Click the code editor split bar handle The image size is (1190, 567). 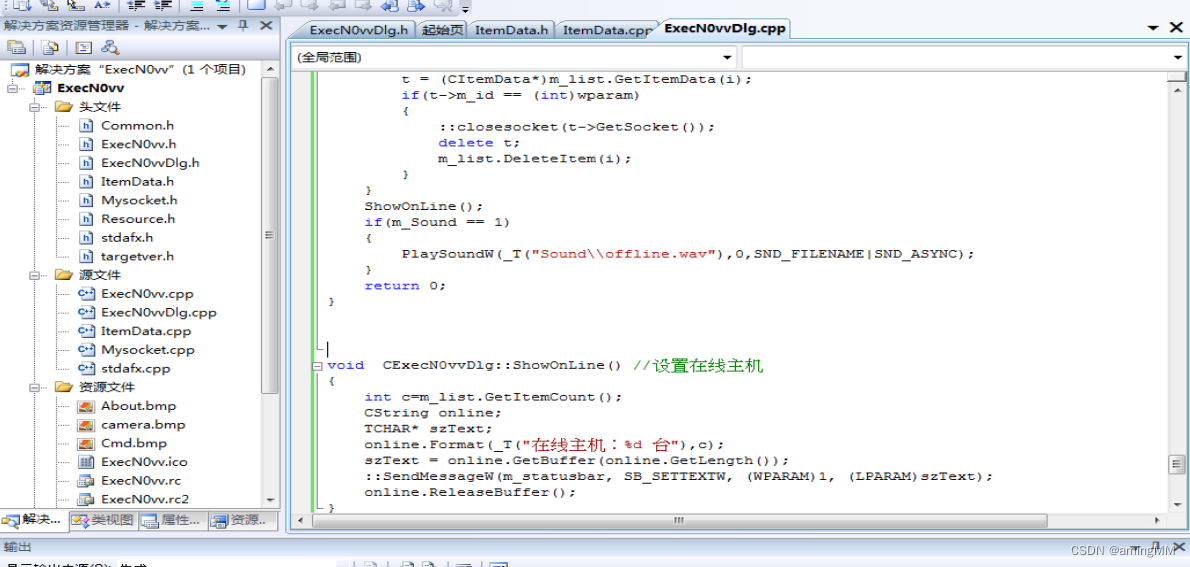click(x=1176, y=76)
